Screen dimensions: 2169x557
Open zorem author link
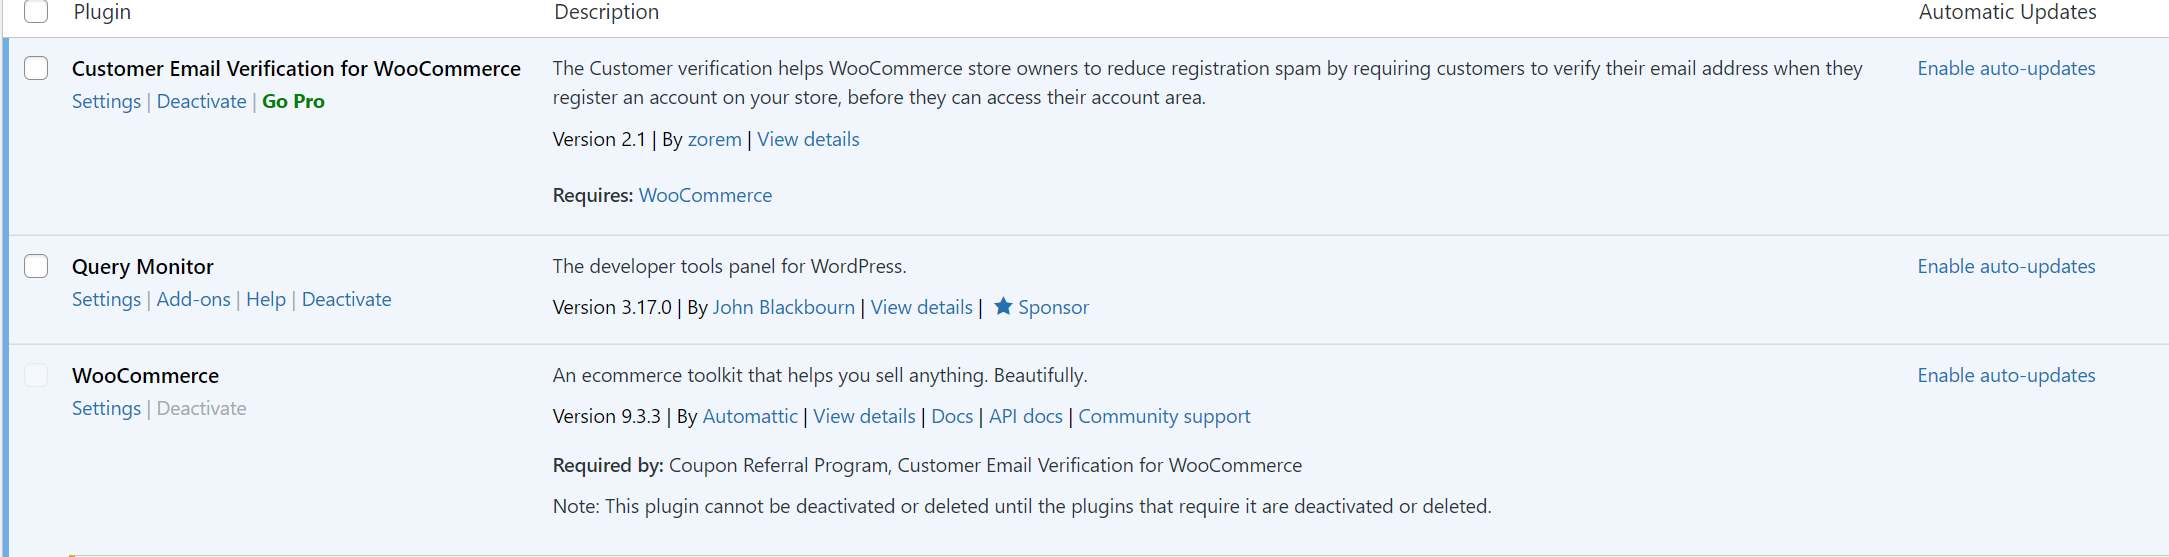715,139
